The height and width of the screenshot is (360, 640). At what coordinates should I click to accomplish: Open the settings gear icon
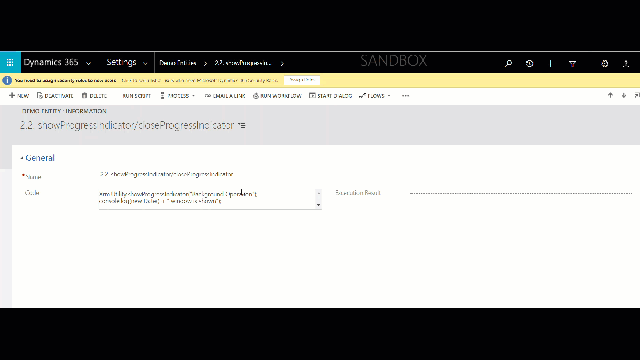click(x=604, y=63)
